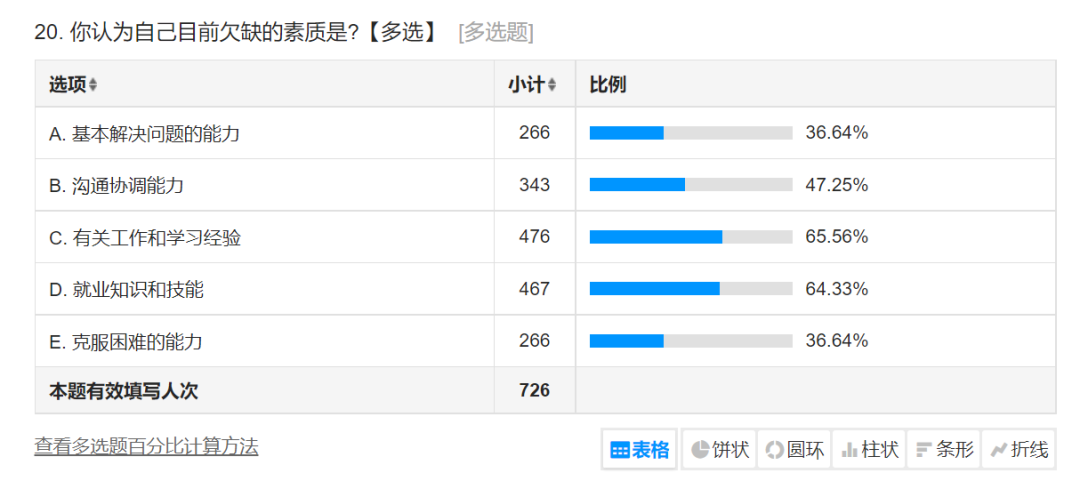Click progress bar for 有关工作和学习经验
Image resolution: width=1080 pixels, height=497 pixels.
[x=690, y=237]
